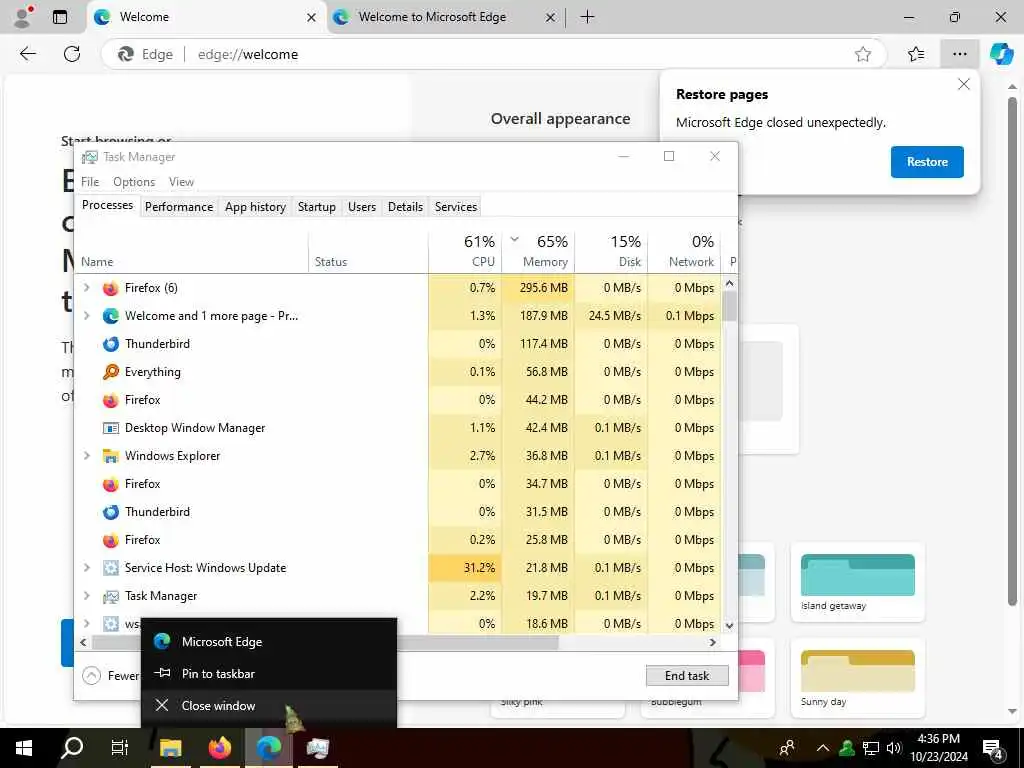Click the Everything process icon
This screenshot has width=1024, height=768.
coord(110,372)
